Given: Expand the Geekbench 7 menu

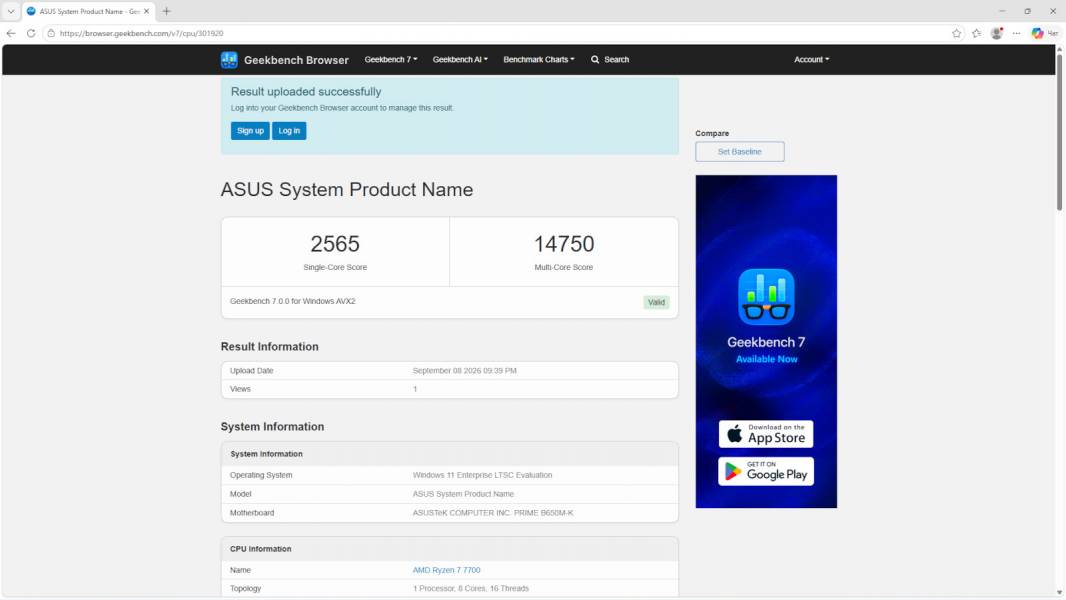Looking at the screenshot, I should 391,60.
